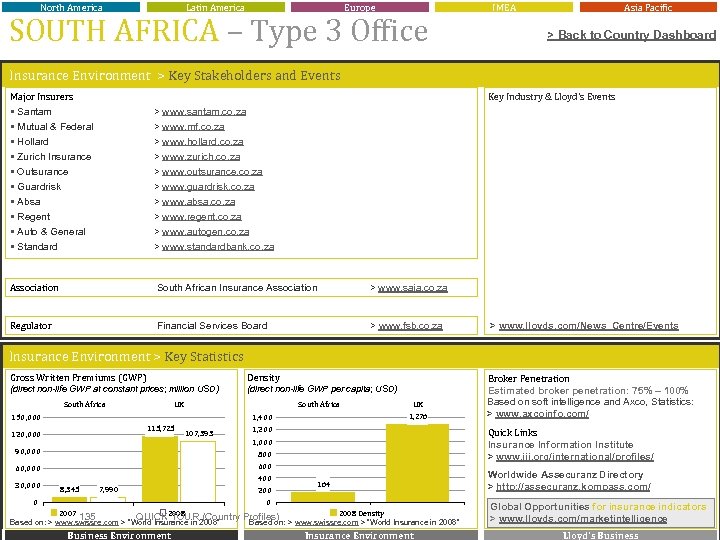The image size is (720, 540).
Task: Select the Outsurance insurer name
Action: (x=43, y=172)
